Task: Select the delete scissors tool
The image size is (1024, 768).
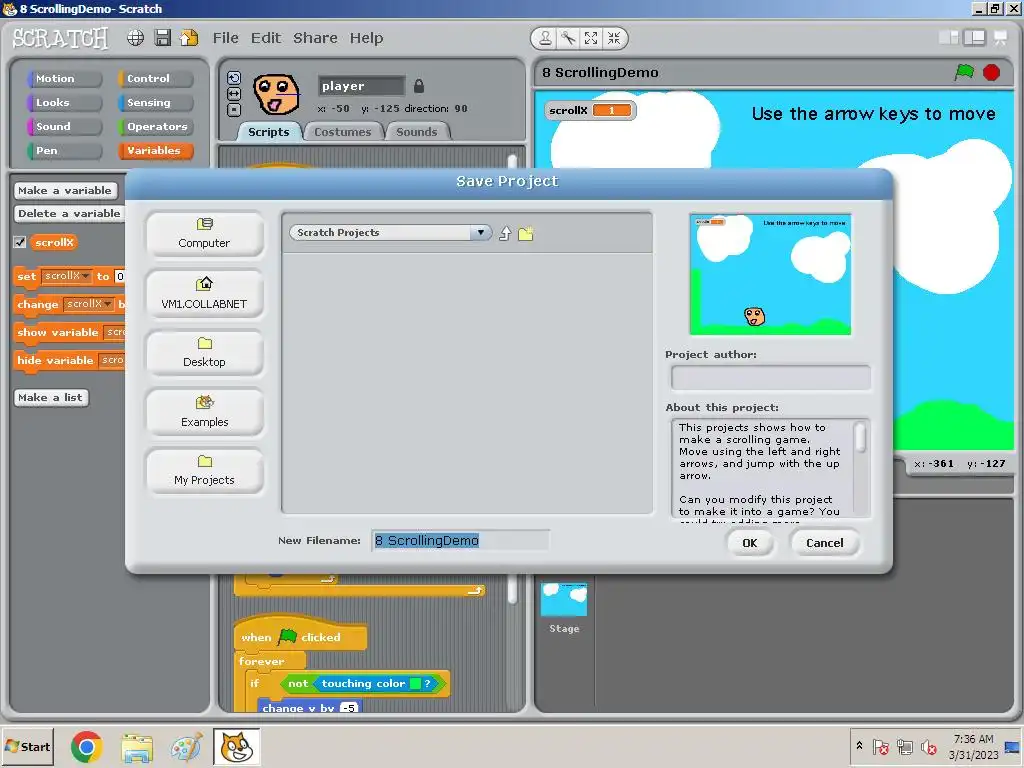Action: [568, 39]
